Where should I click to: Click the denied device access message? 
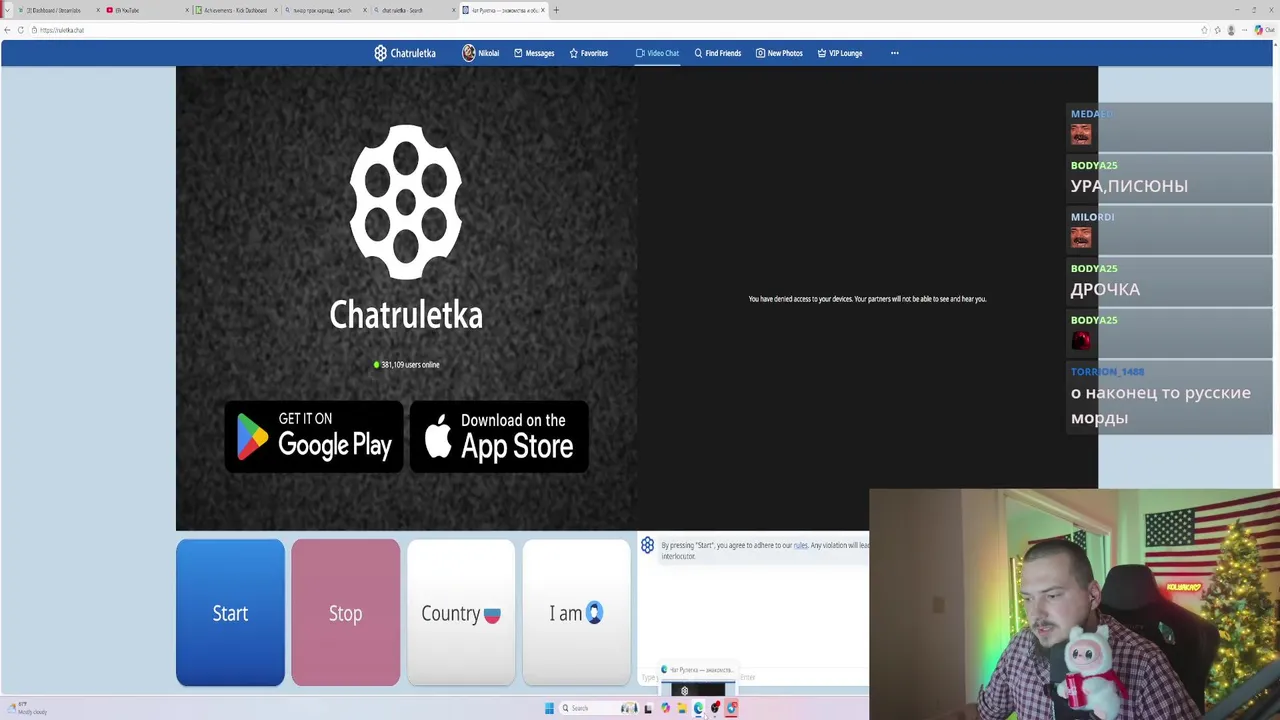[x=867, y=299]
